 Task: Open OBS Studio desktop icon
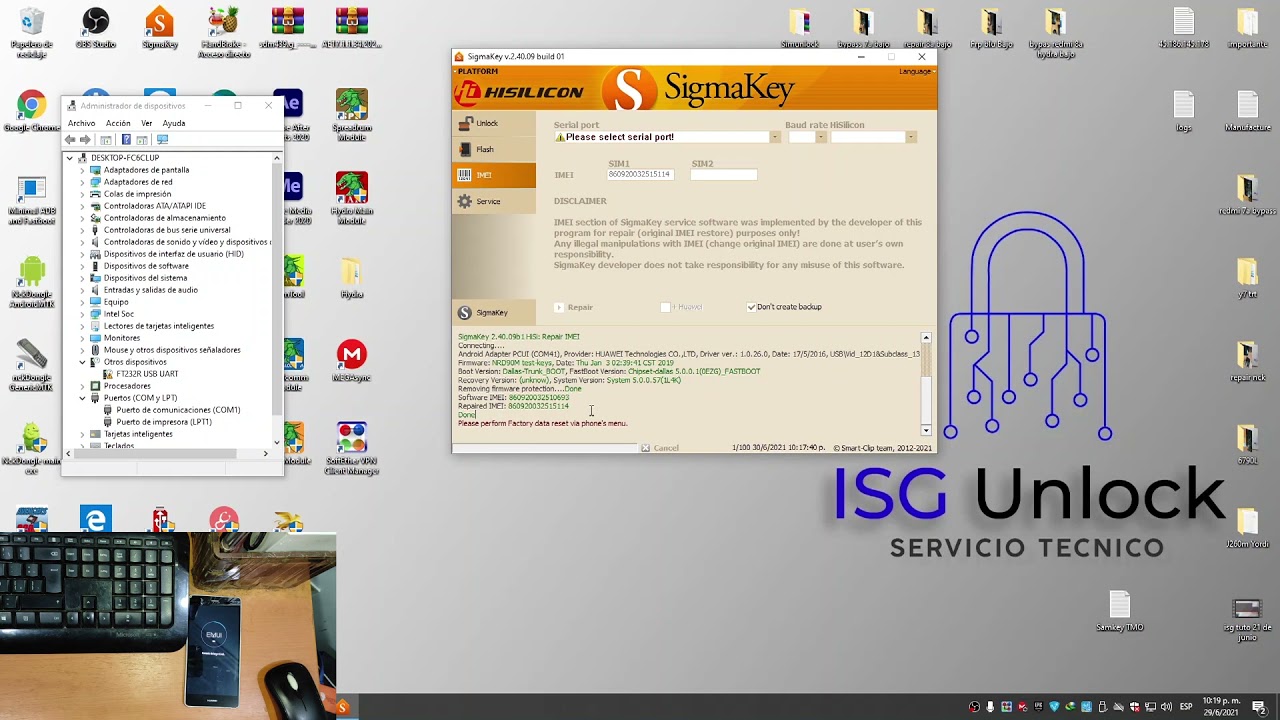(x=95, y=29)
